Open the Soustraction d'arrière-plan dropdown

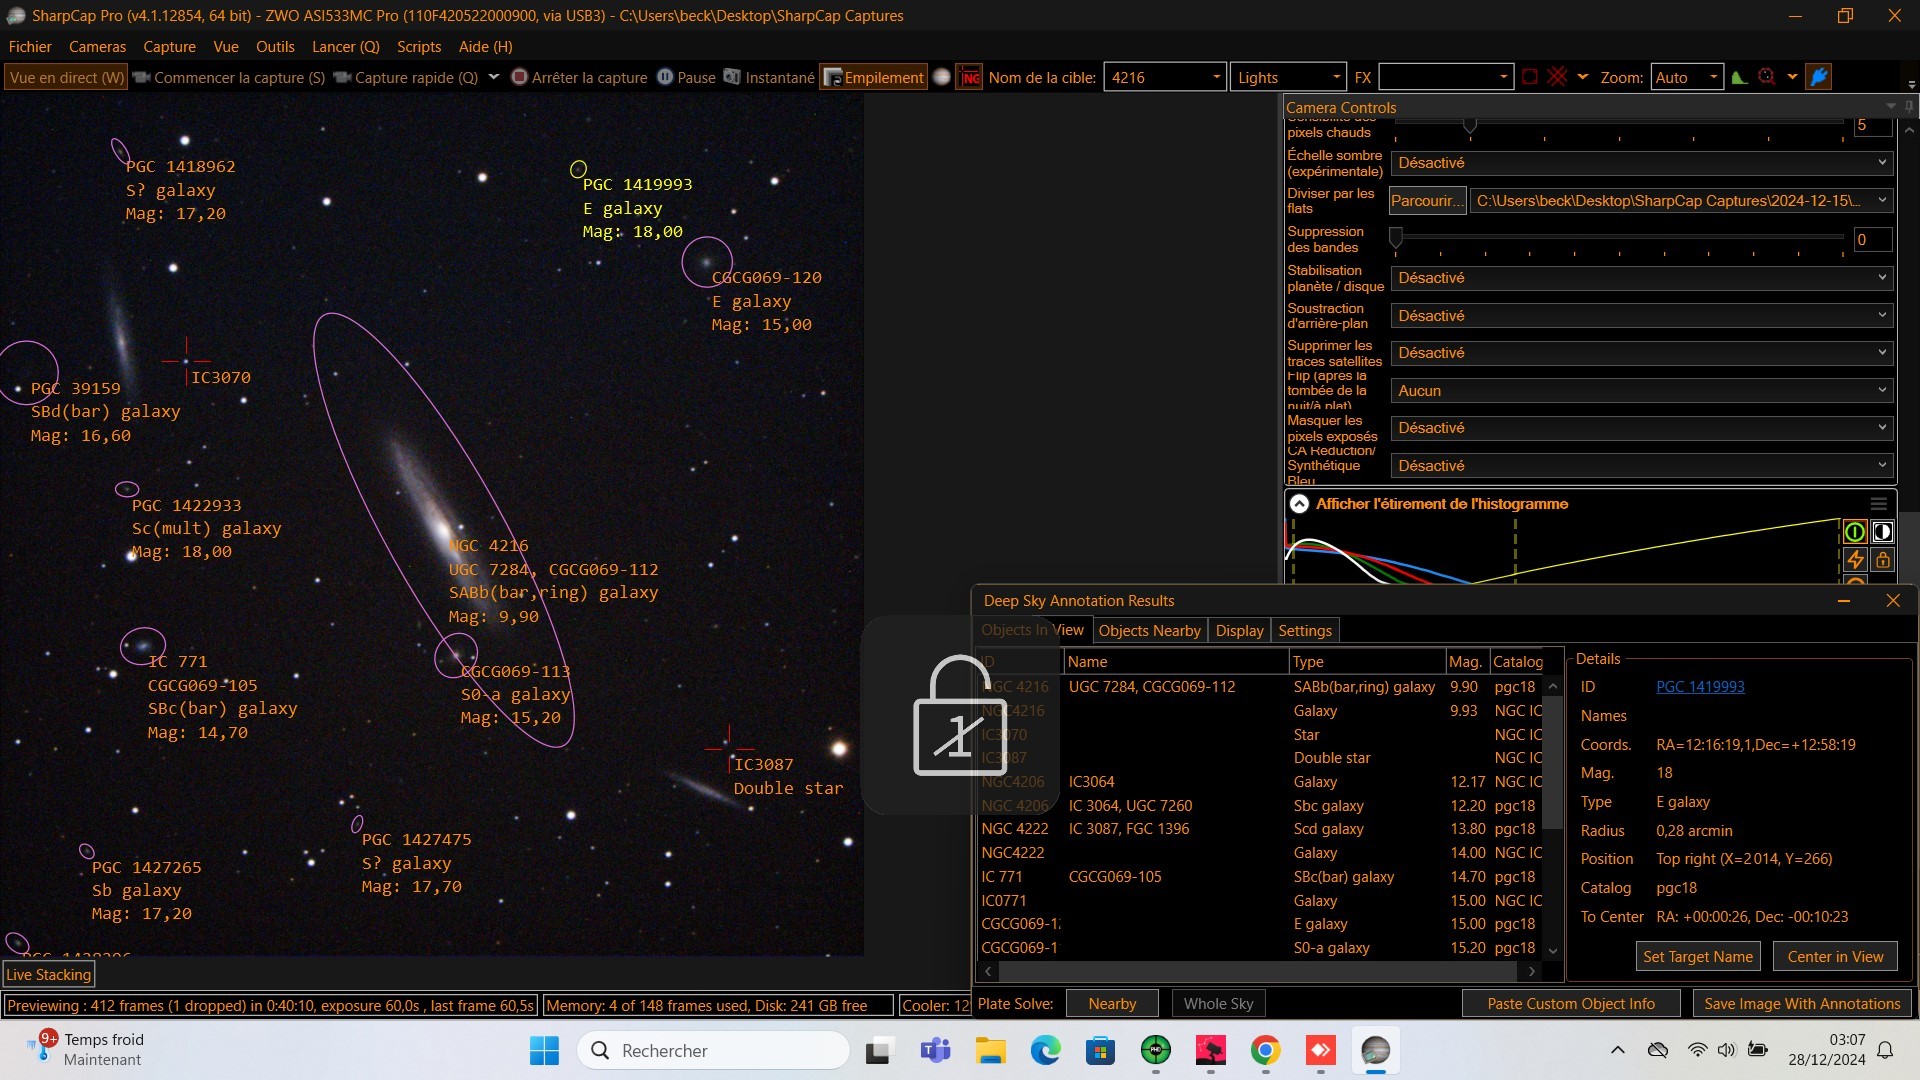(x=1642, y=316)
